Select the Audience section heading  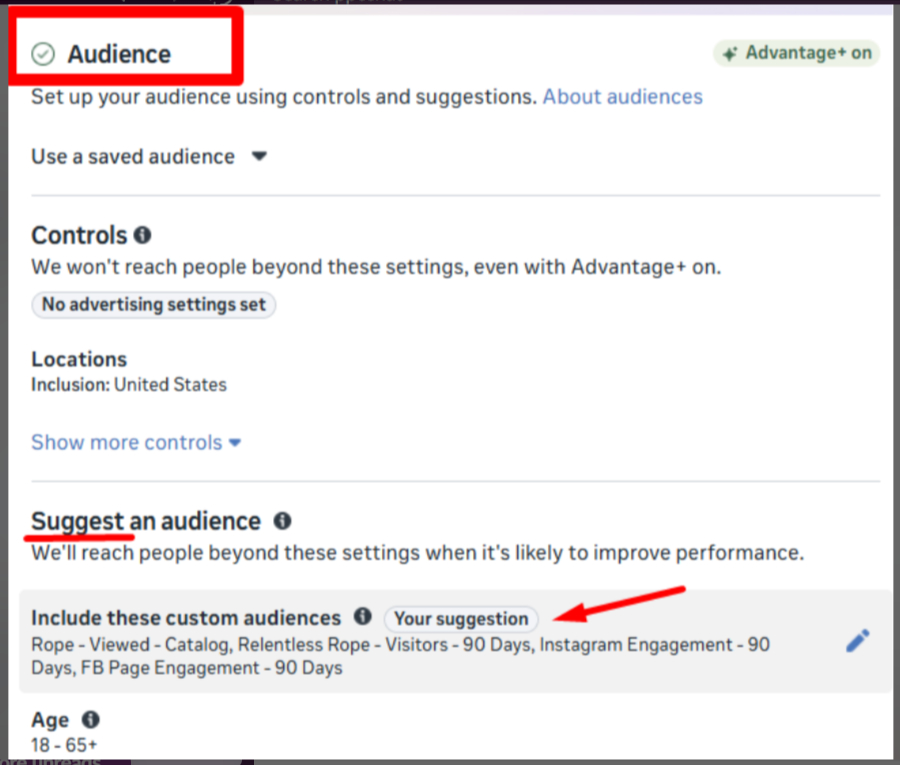119,54
